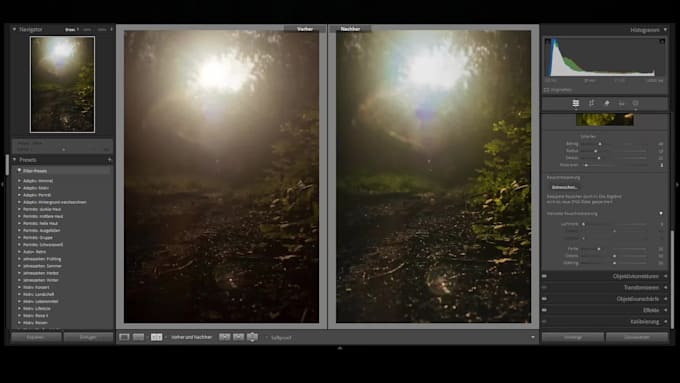
Task: Click the sharpening mask warning icon by Maskieren
Action: [661, 165]
